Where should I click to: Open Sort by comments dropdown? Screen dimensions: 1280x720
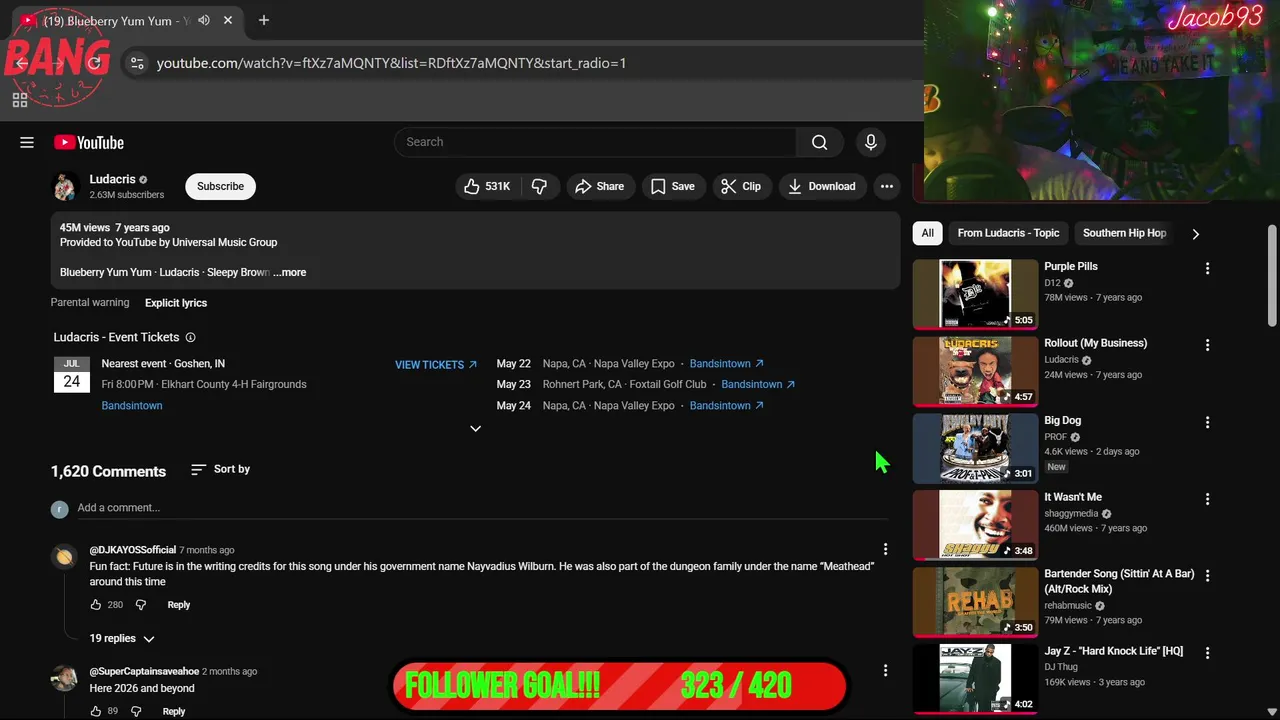tap(220, 469)
